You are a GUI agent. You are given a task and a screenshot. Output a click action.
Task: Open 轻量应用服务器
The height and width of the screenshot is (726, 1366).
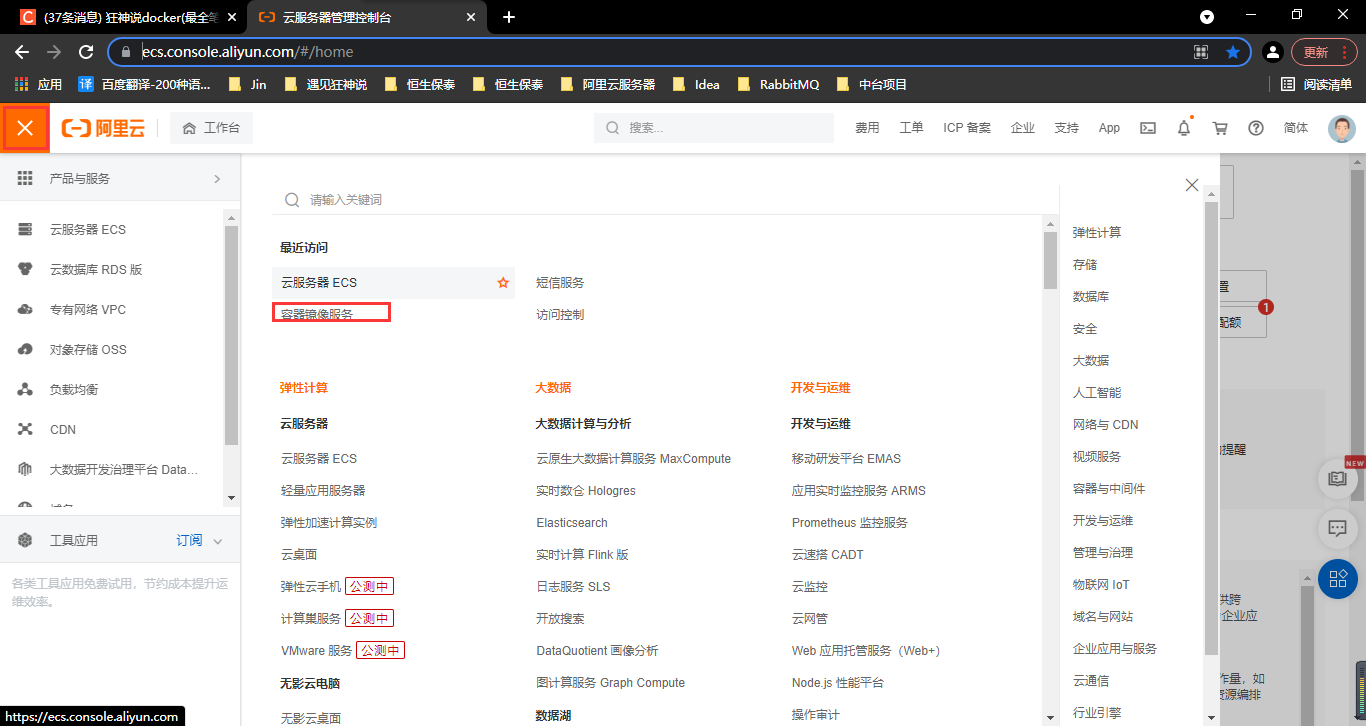click(323, 491)
